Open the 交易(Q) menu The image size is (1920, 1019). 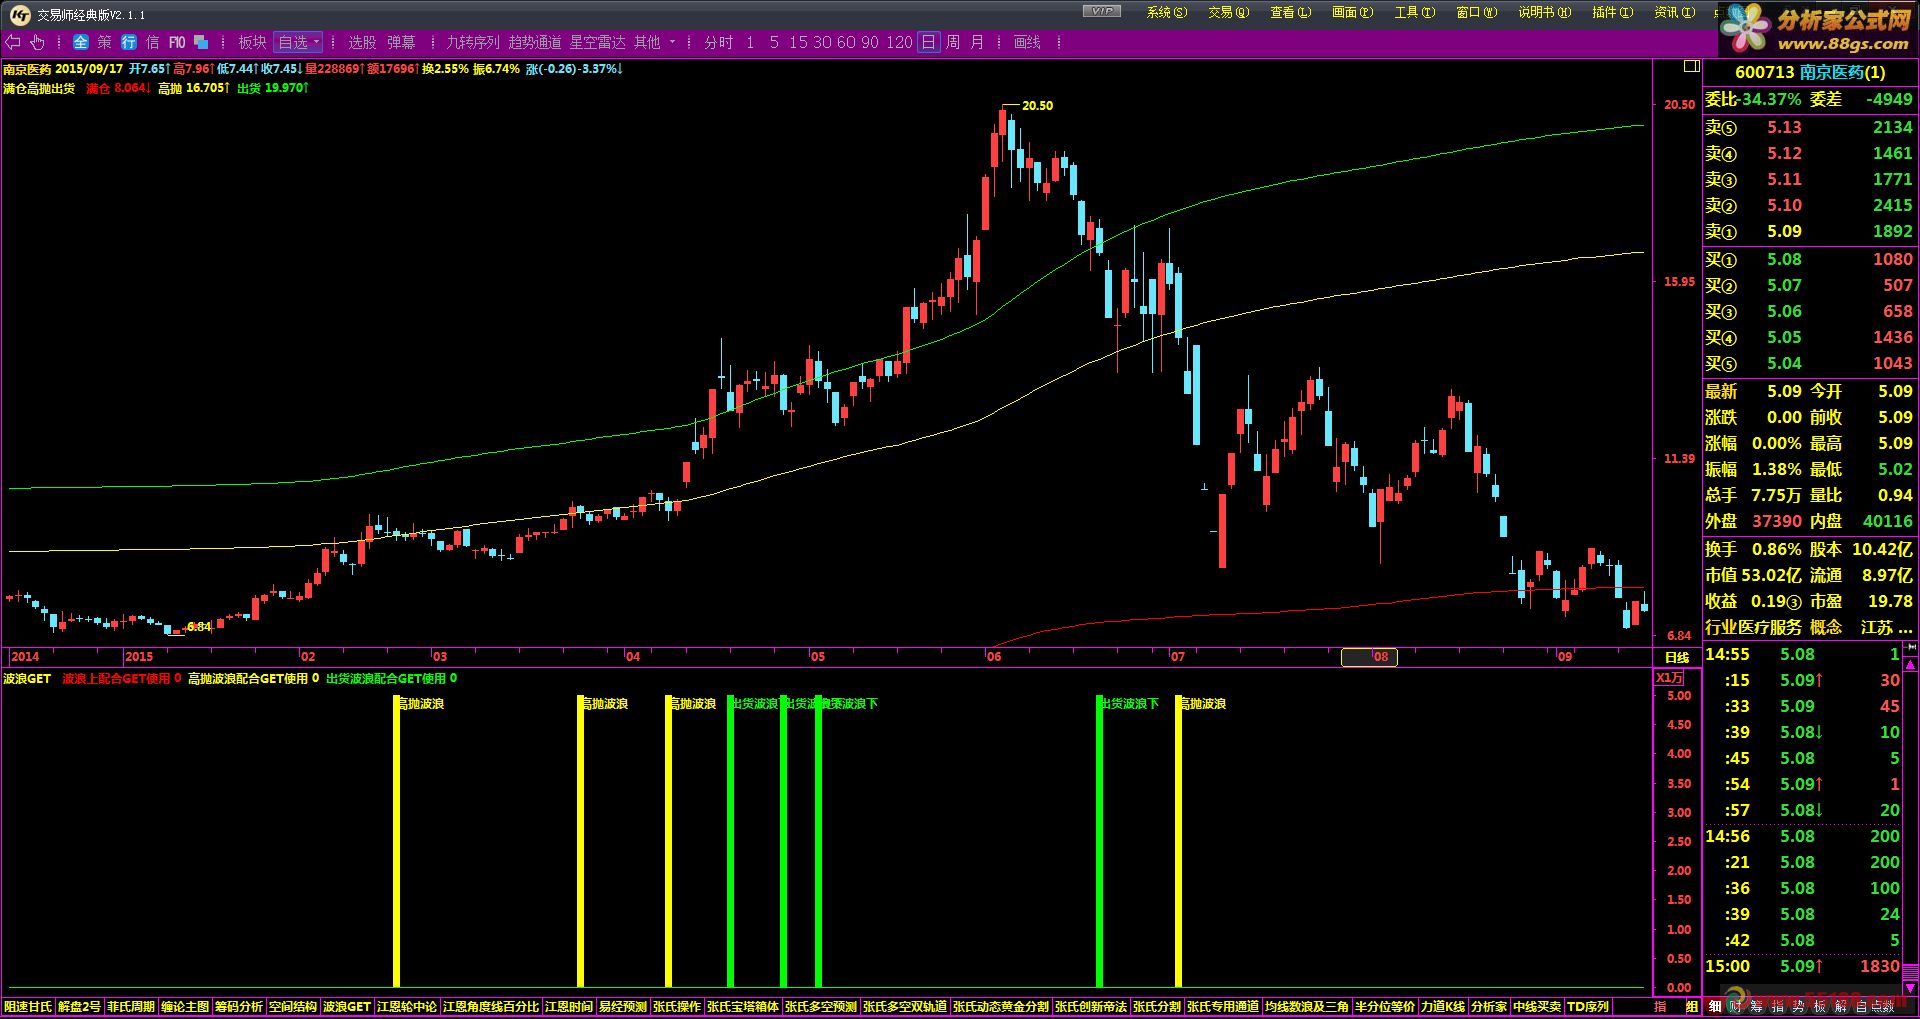point(1229,12)
